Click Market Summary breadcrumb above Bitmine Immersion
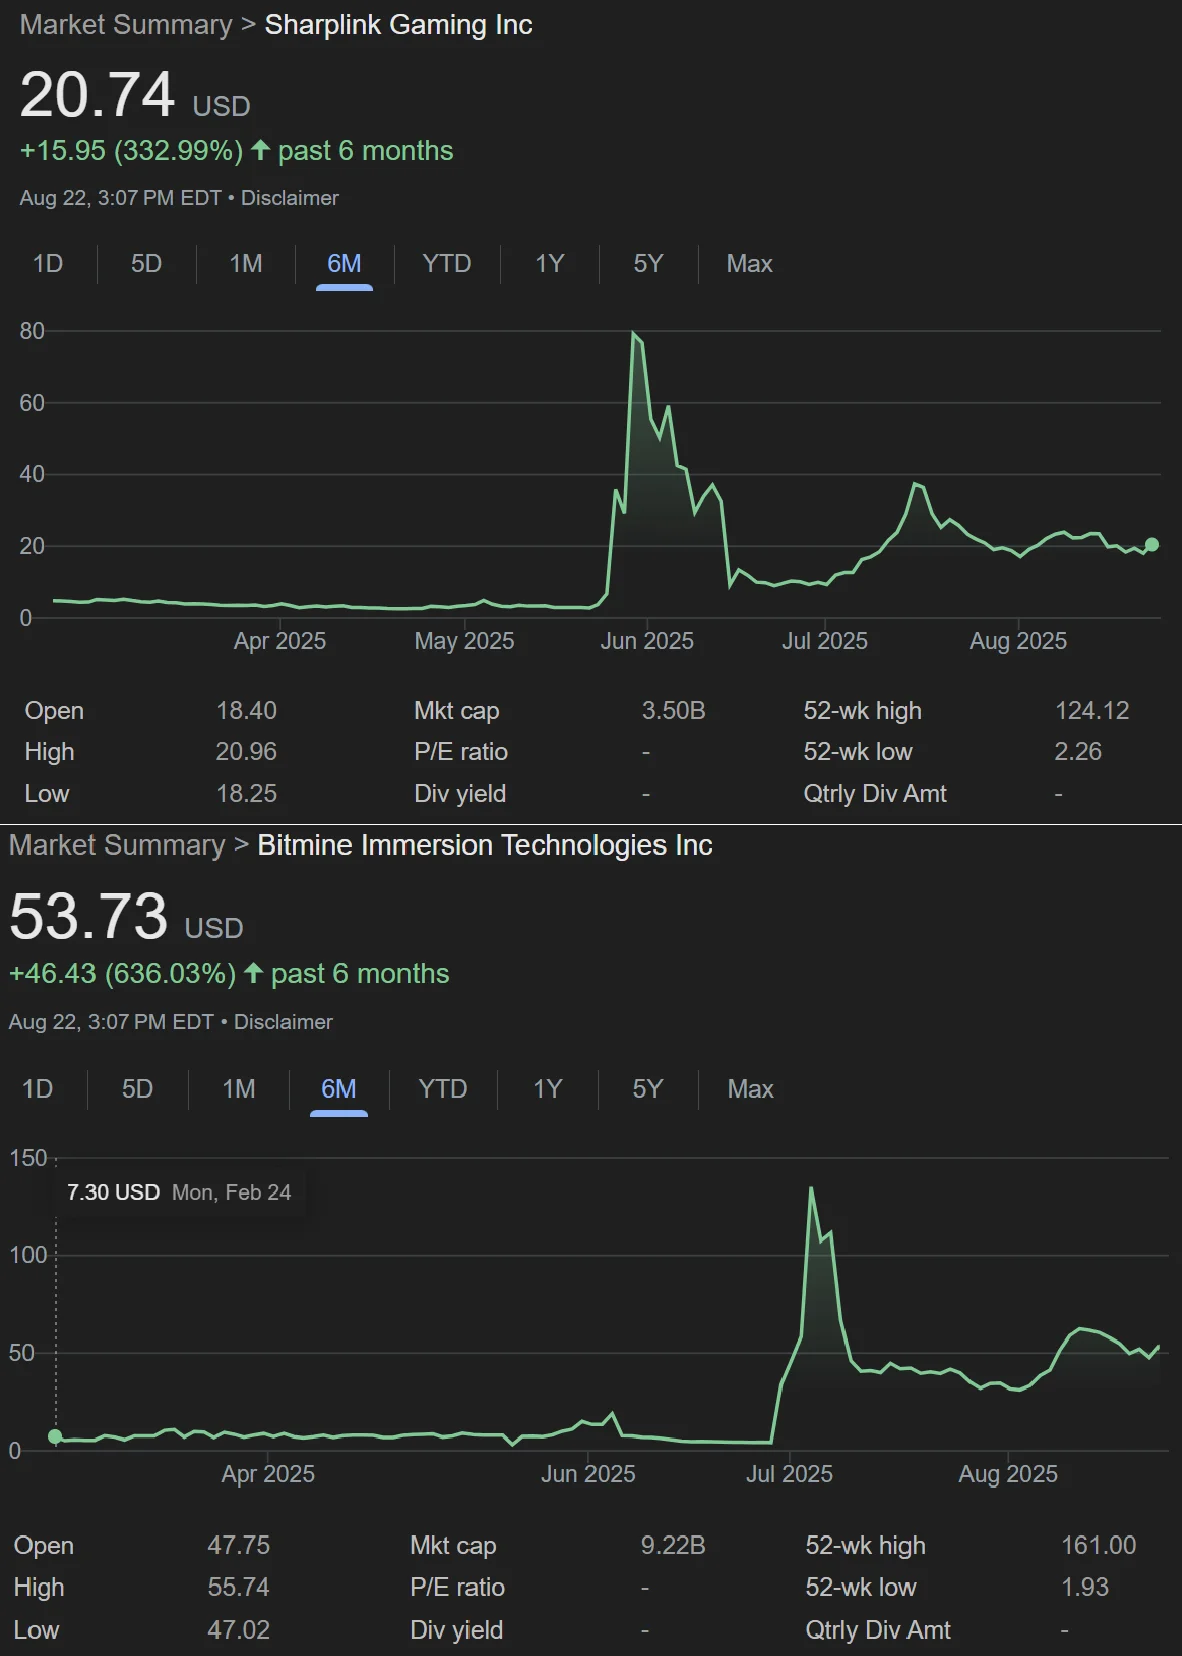Viewport: 1182px width, 1656px height. coord(117,845)
